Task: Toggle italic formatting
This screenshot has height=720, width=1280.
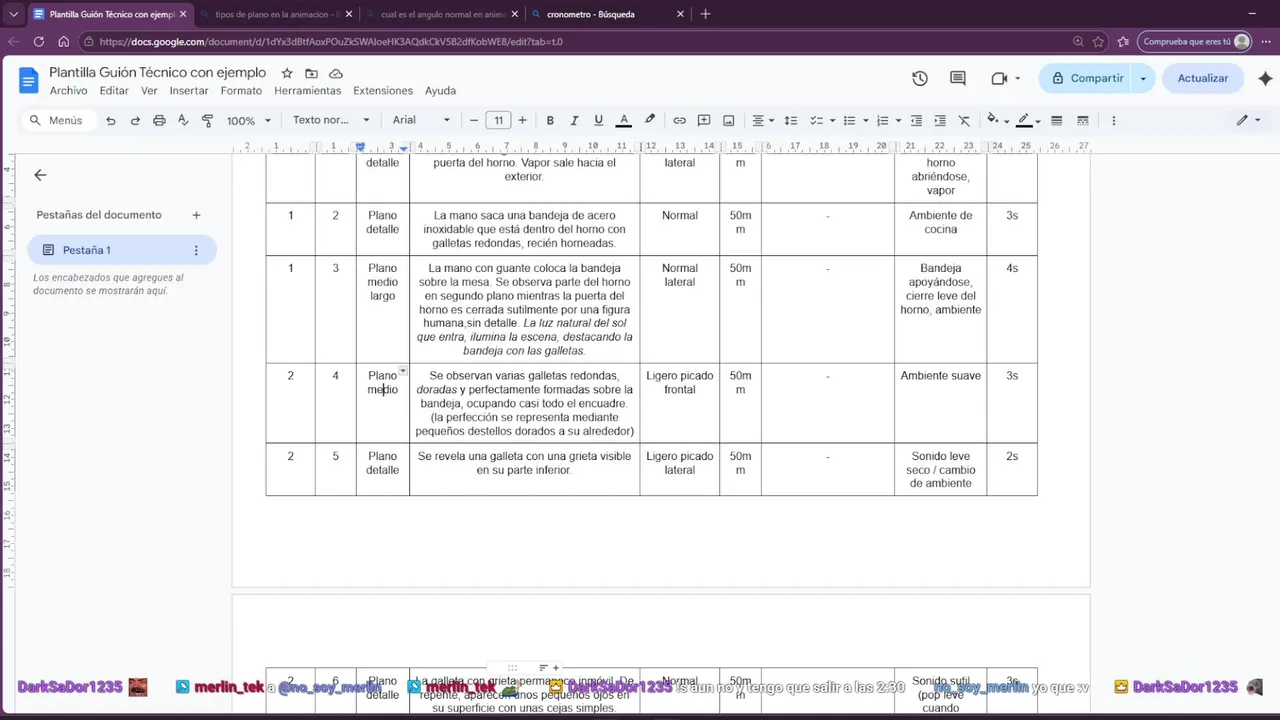Action: pos(574,120)
